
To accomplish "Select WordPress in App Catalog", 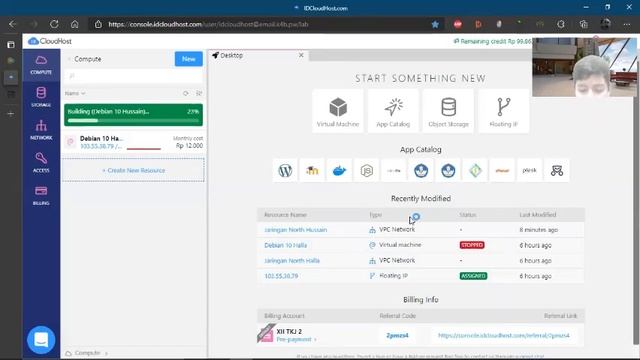I will tap(285, 170).
